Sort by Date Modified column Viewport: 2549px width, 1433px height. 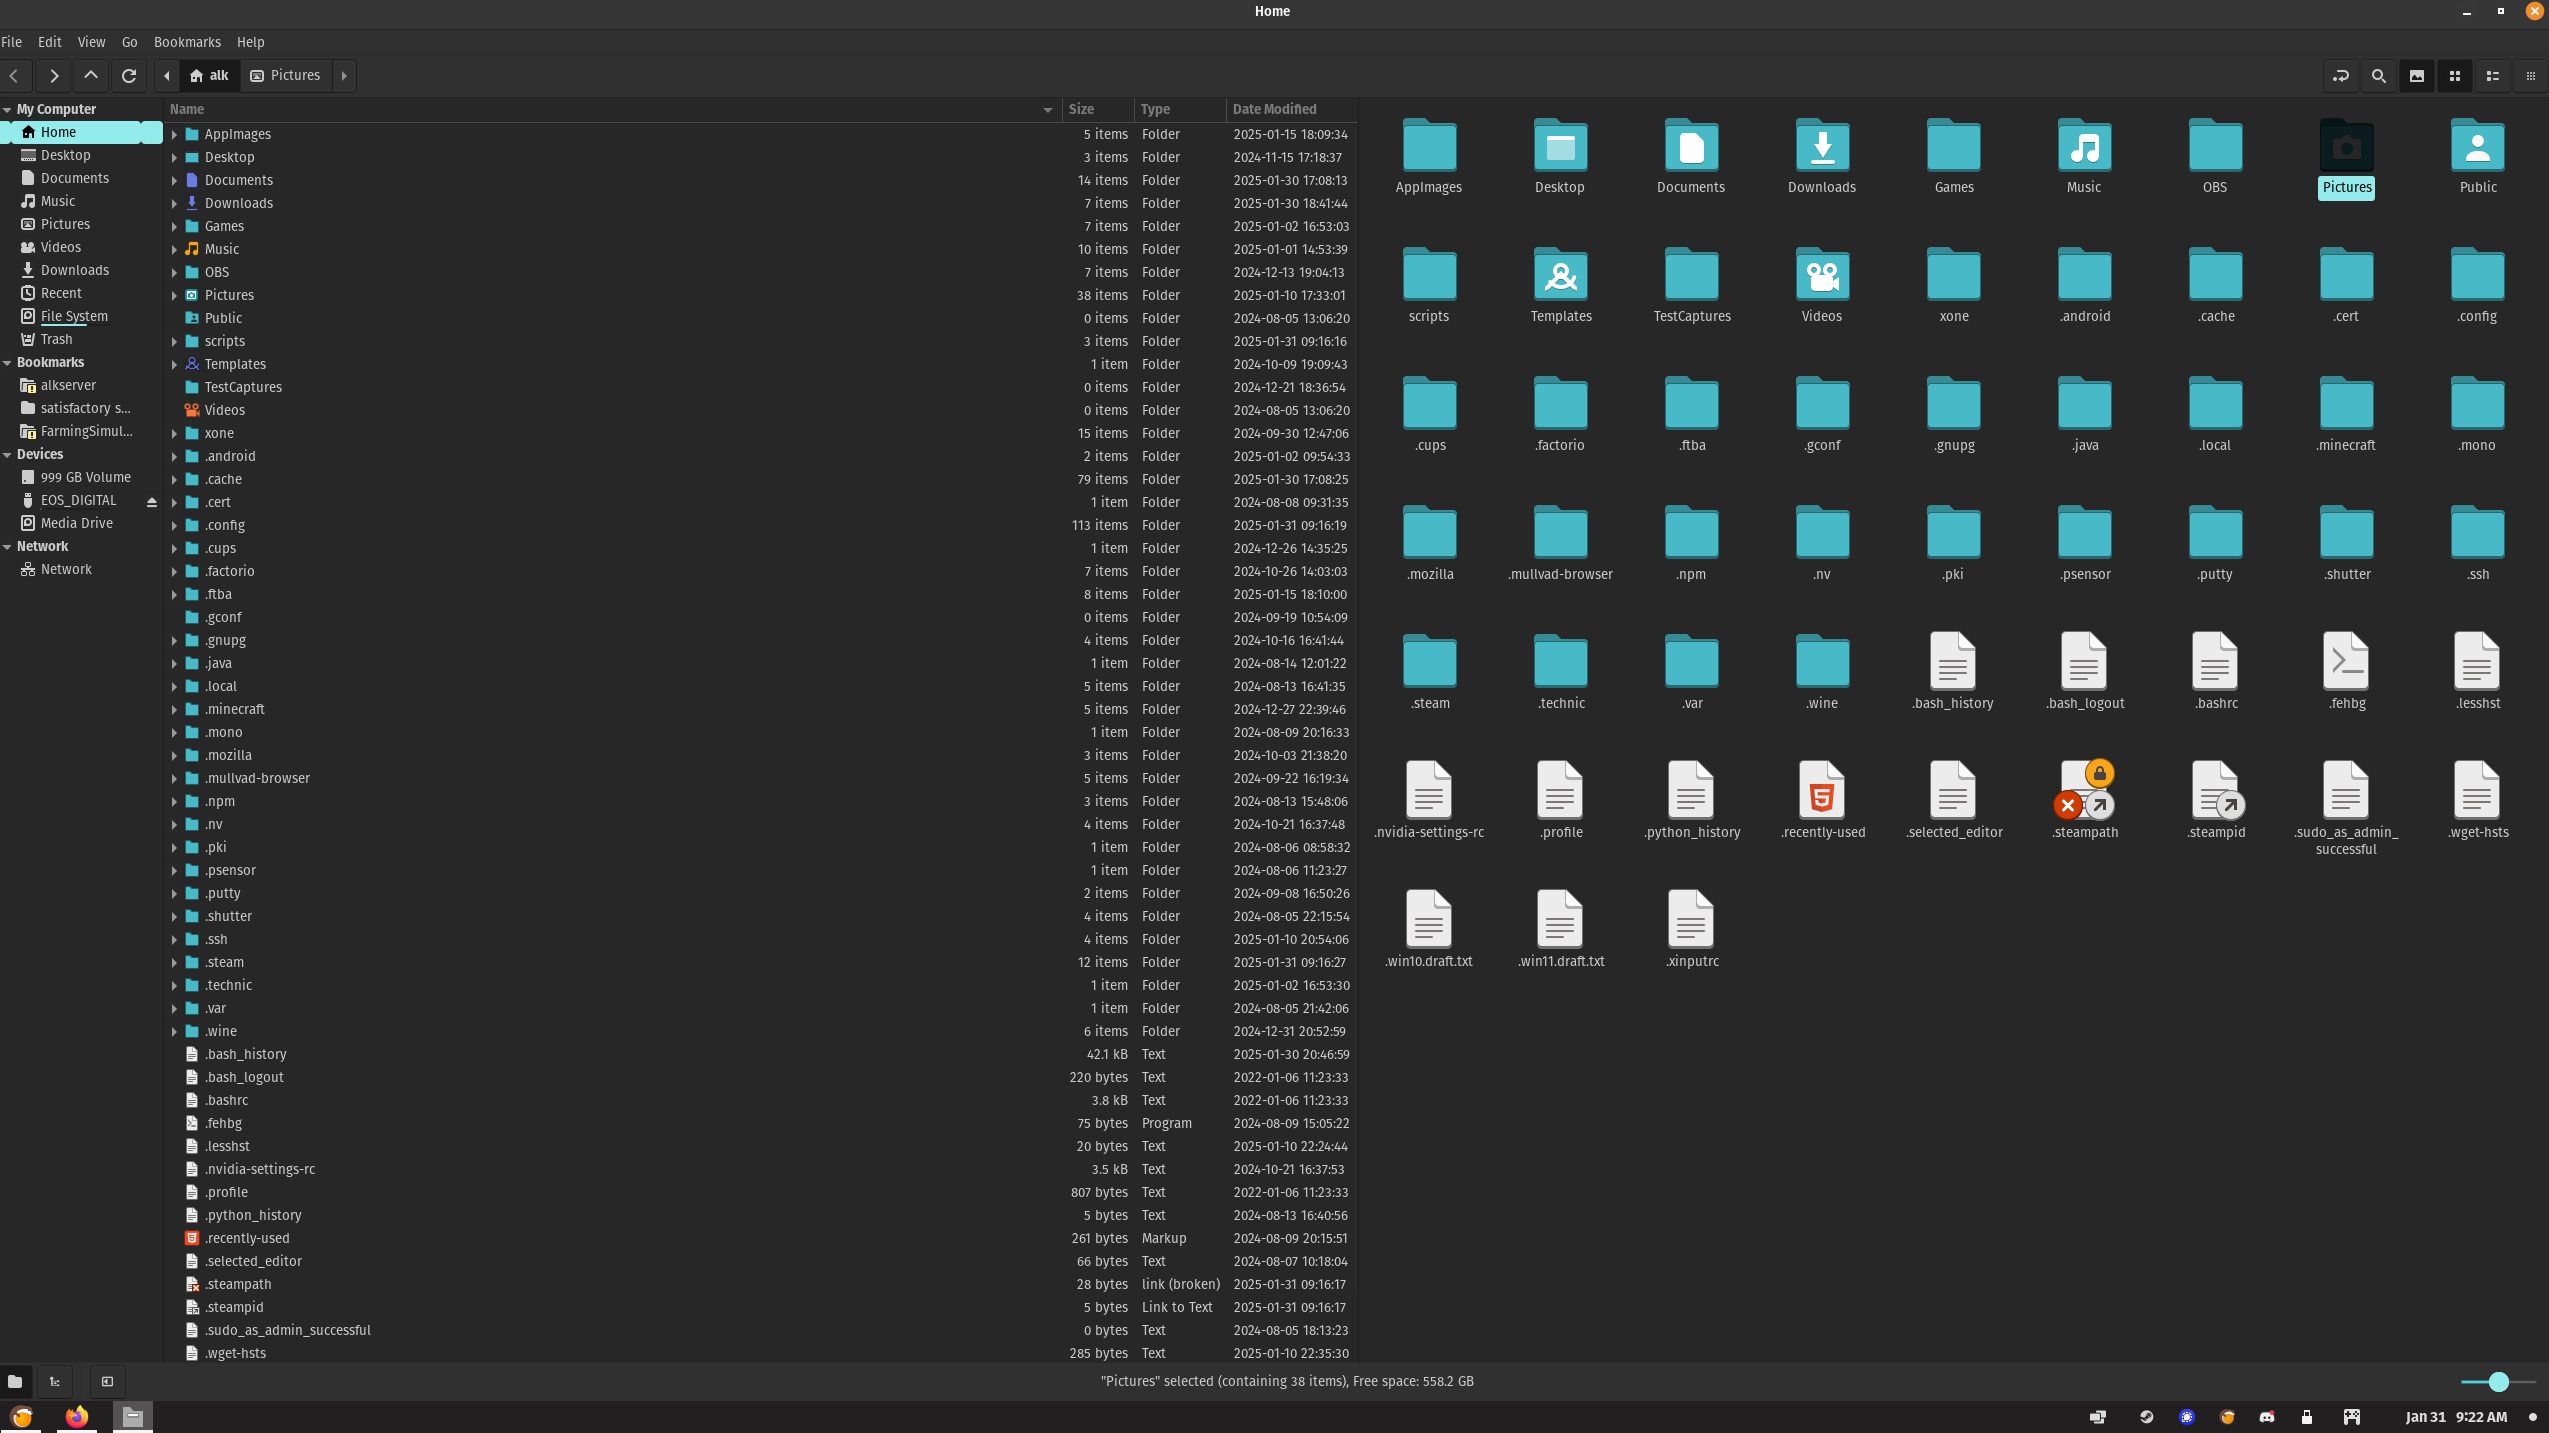(1274, 109)
